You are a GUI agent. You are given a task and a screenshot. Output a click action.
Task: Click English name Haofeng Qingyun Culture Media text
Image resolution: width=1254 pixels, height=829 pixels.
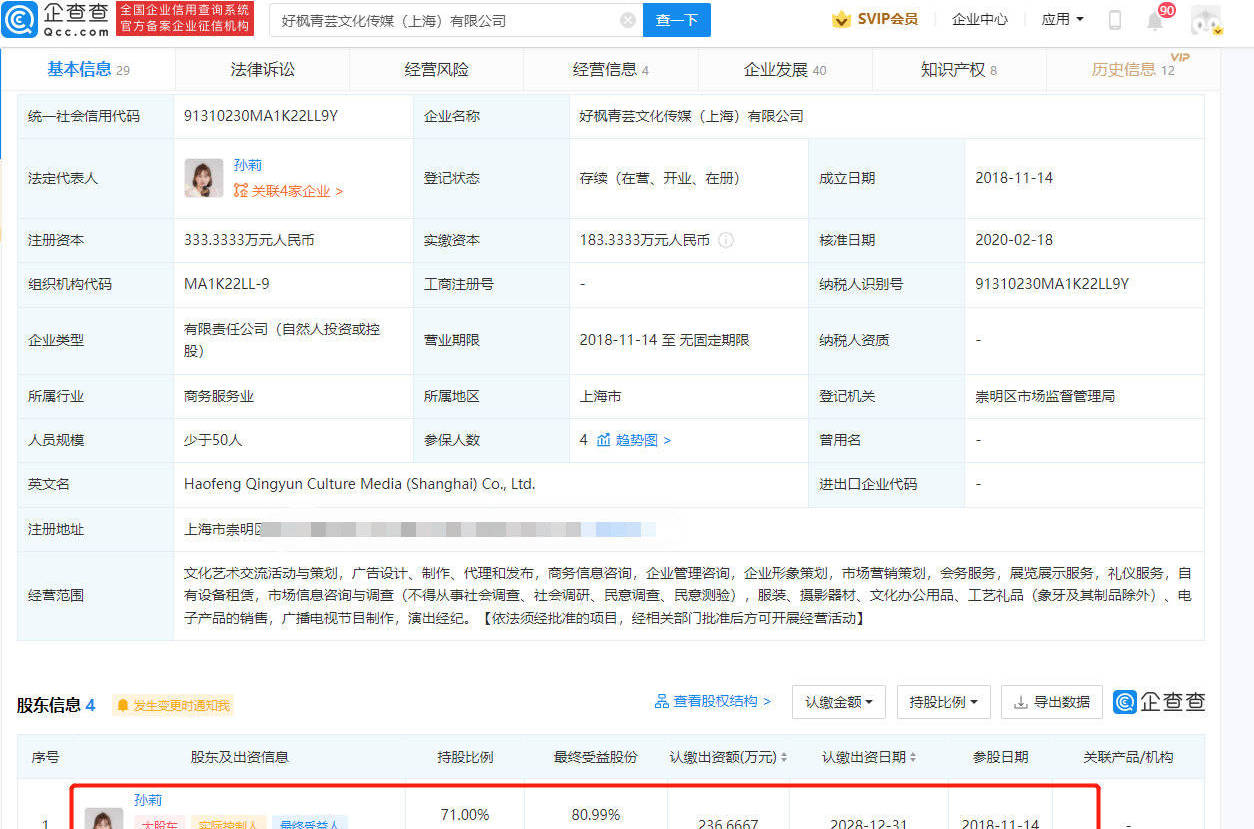pos(360,484)
